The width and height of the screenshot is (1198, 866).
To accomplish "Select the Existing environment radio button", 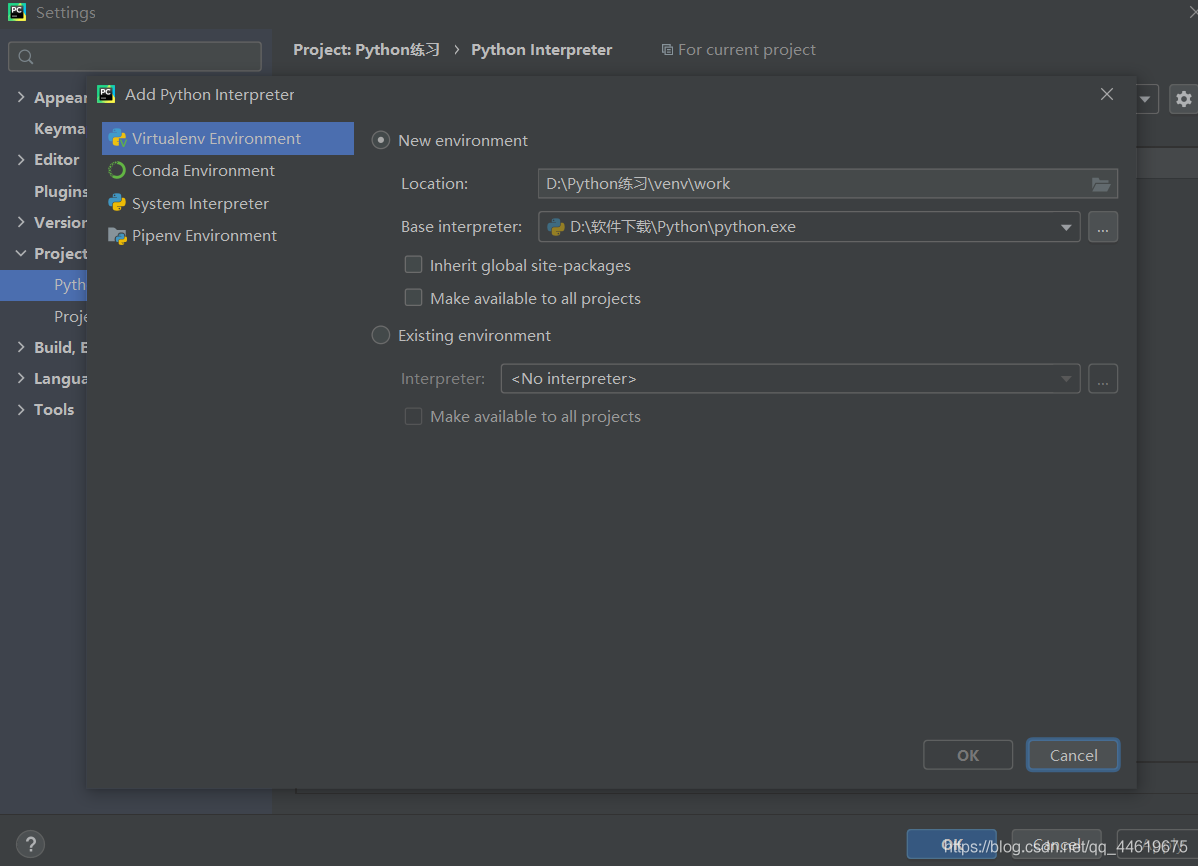I will point(380,335).
